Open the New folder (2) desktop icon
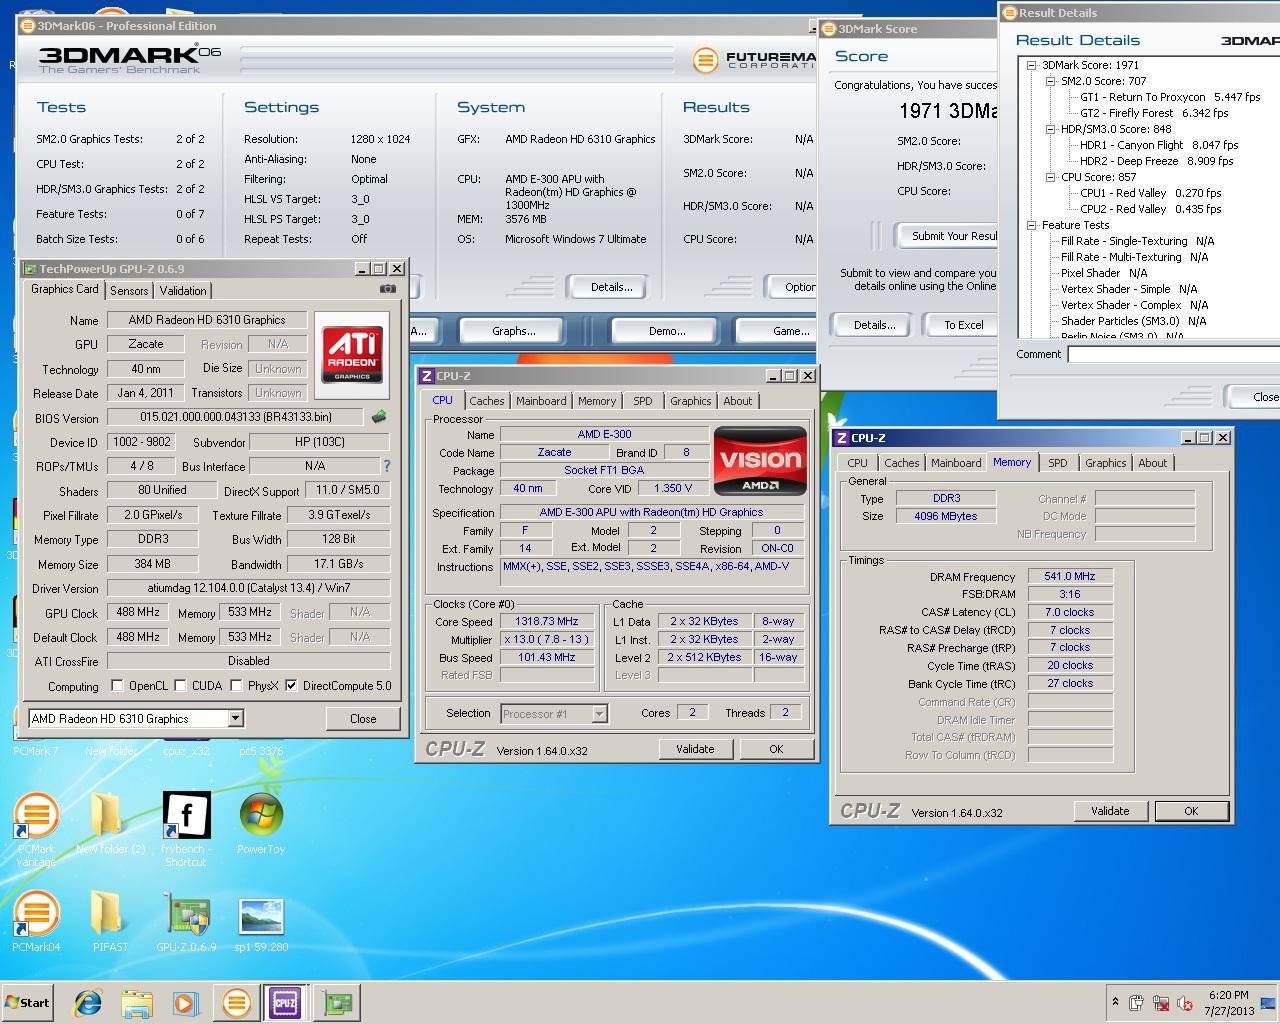Screen dimensions: 1280x1024 110,825
